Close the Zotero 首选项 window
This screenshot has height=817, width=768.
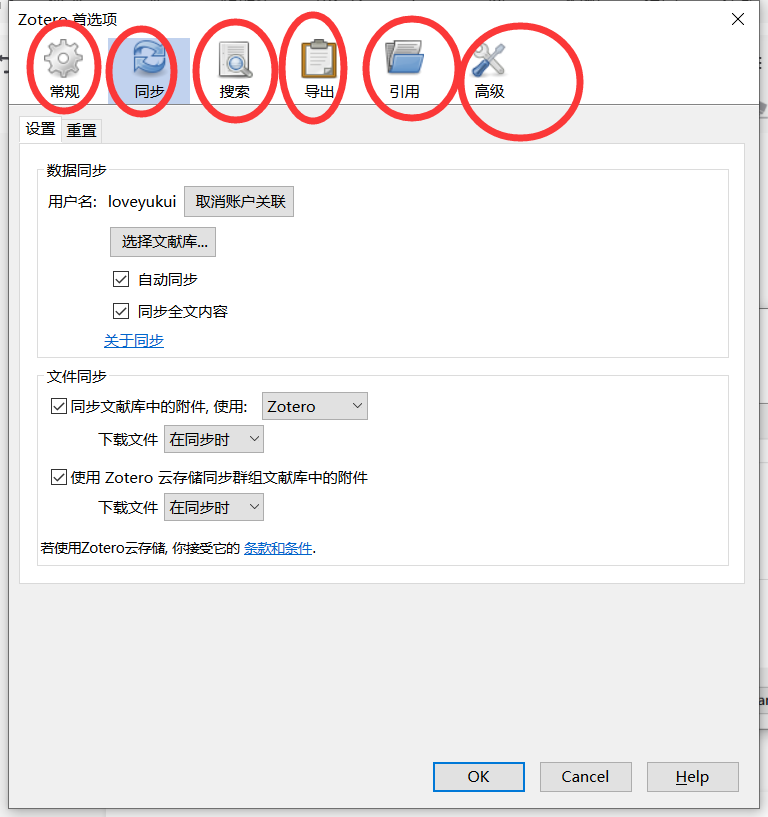tap(738, 19)
